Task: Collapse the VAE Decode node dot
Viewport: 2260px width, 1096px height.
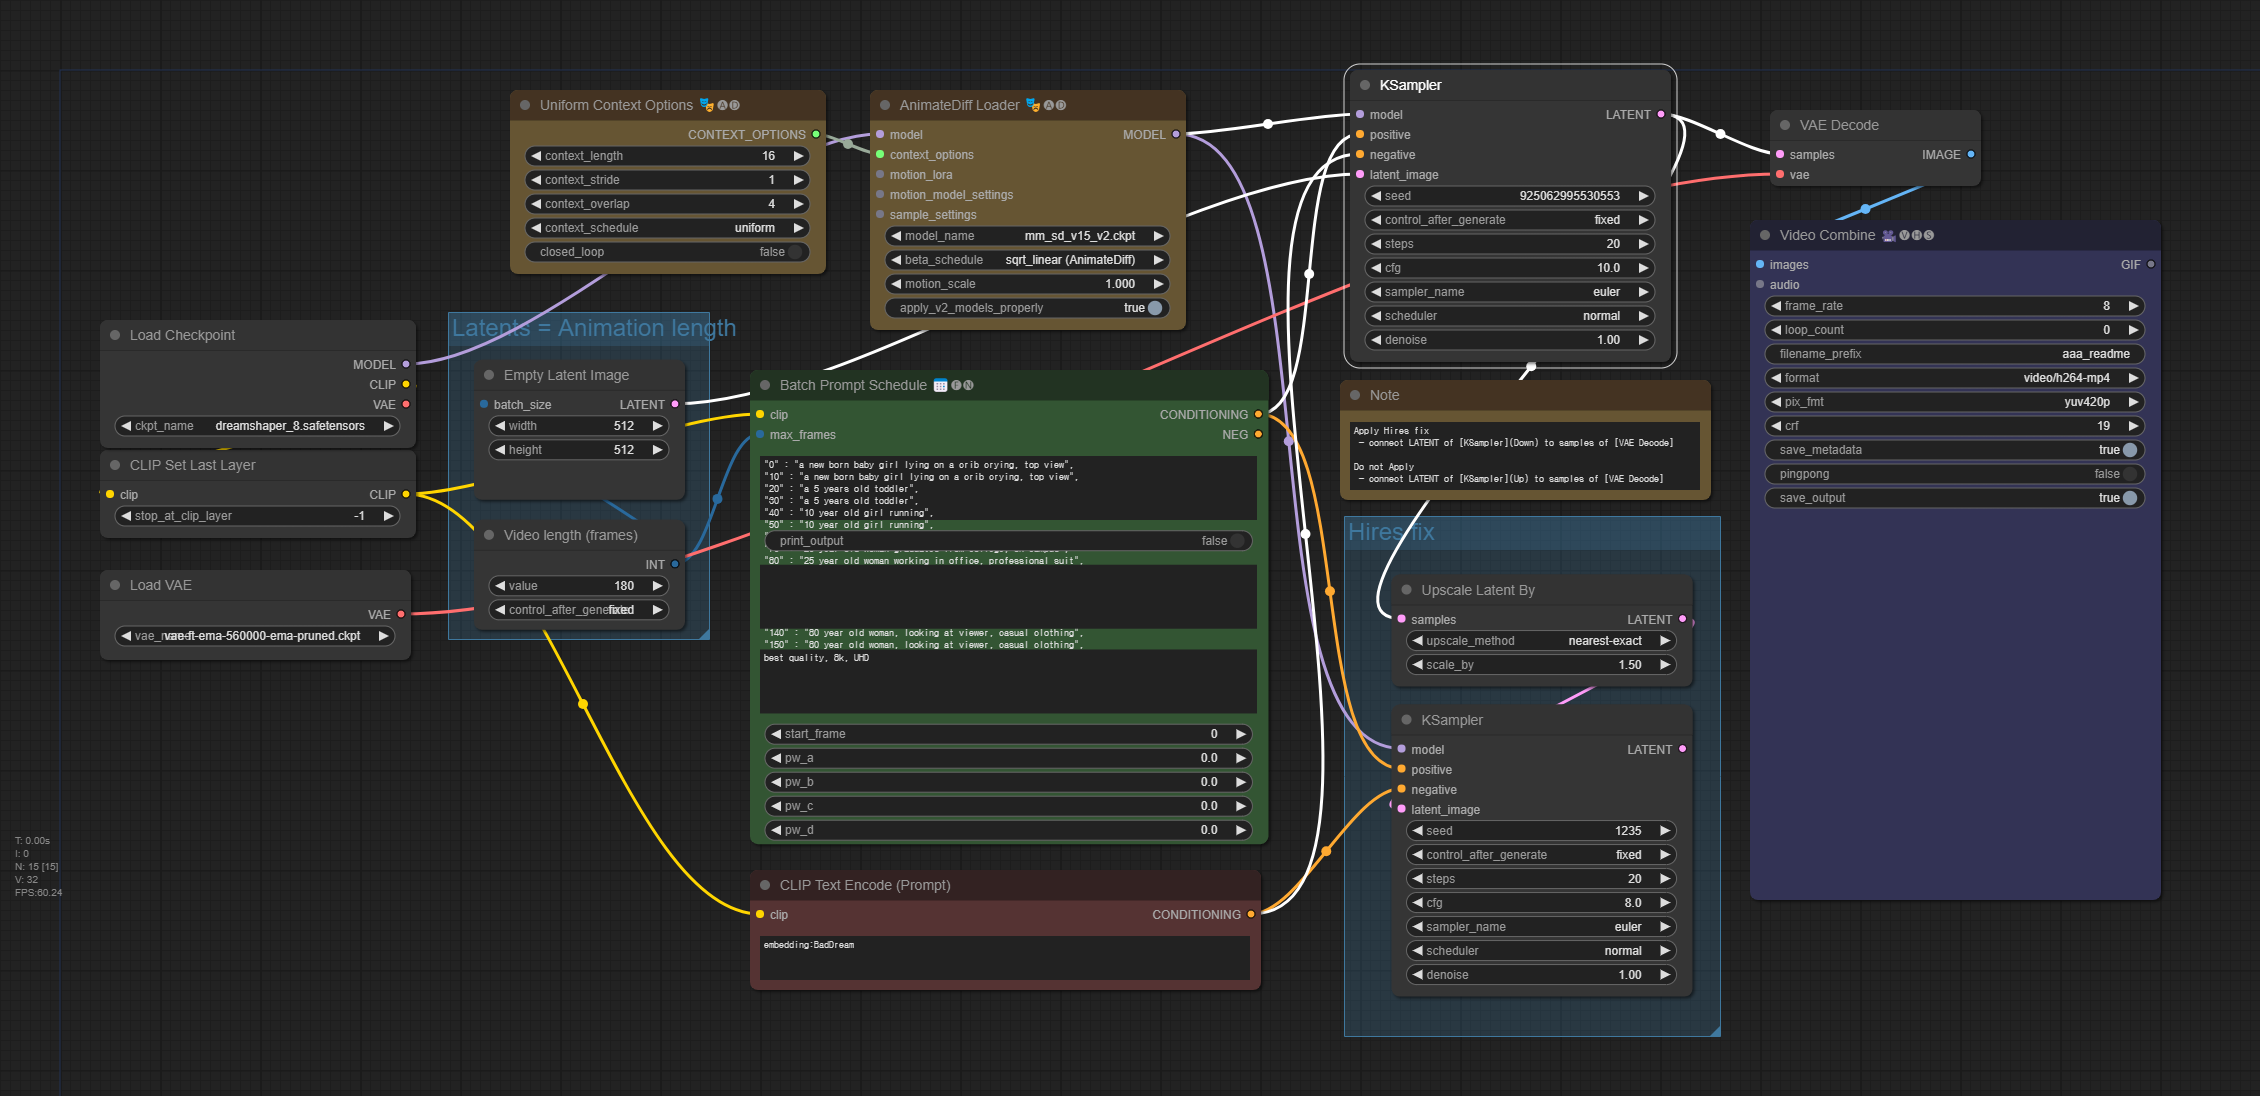Action: pyautogui.click(x=1785, y=125)
